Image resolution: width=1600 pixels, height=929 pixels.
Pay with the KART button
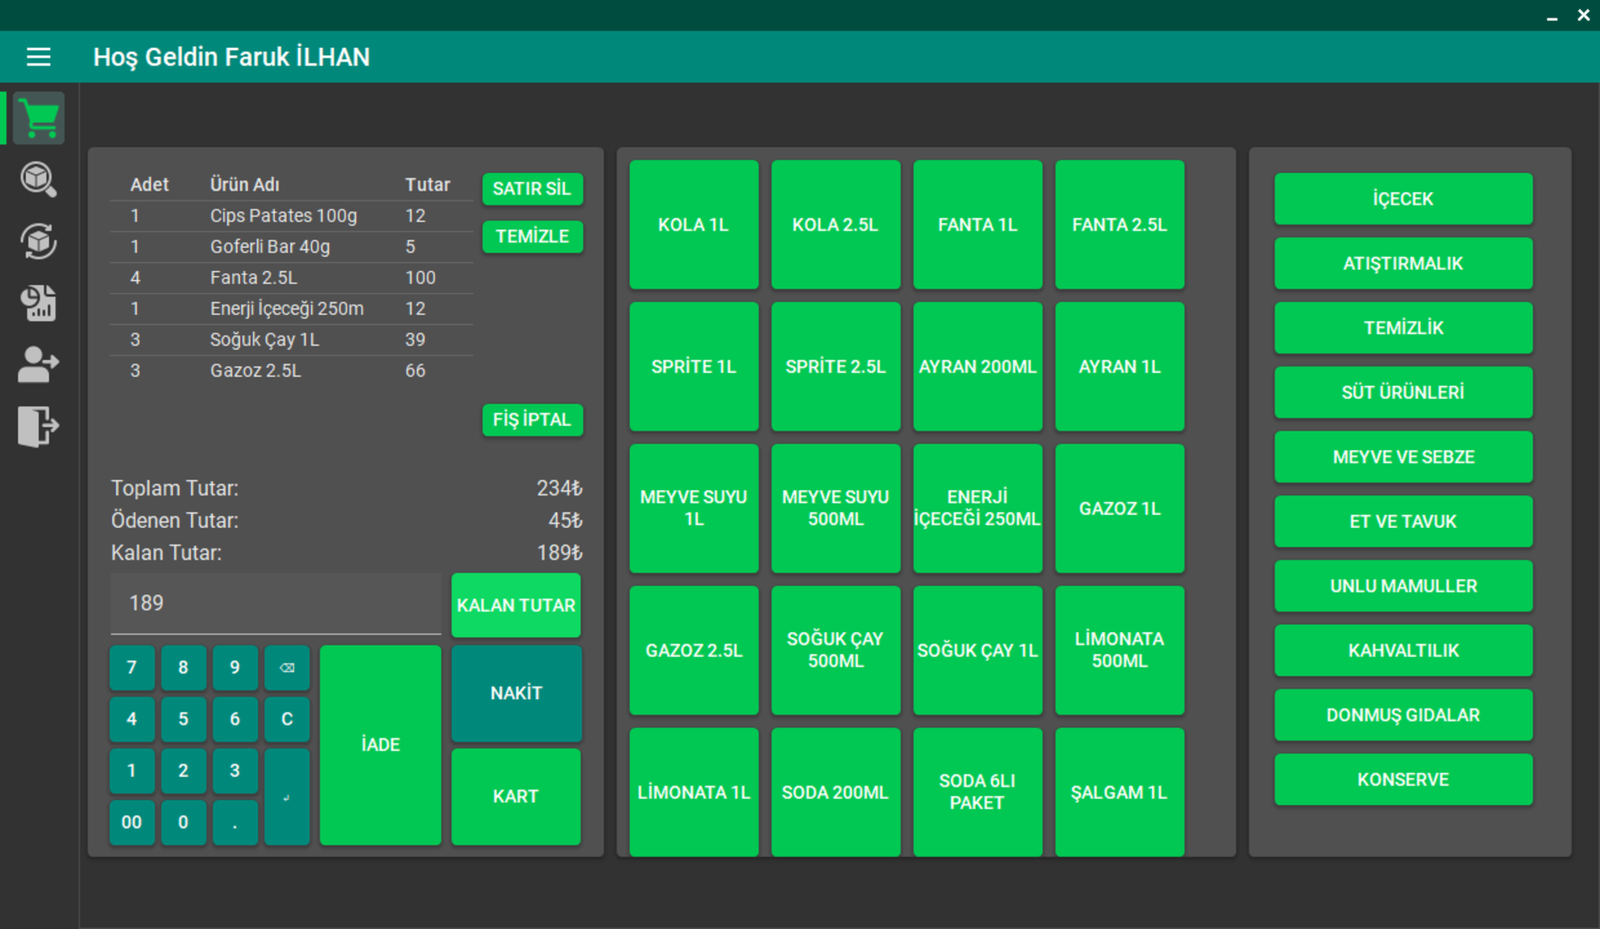pos(516,797)
